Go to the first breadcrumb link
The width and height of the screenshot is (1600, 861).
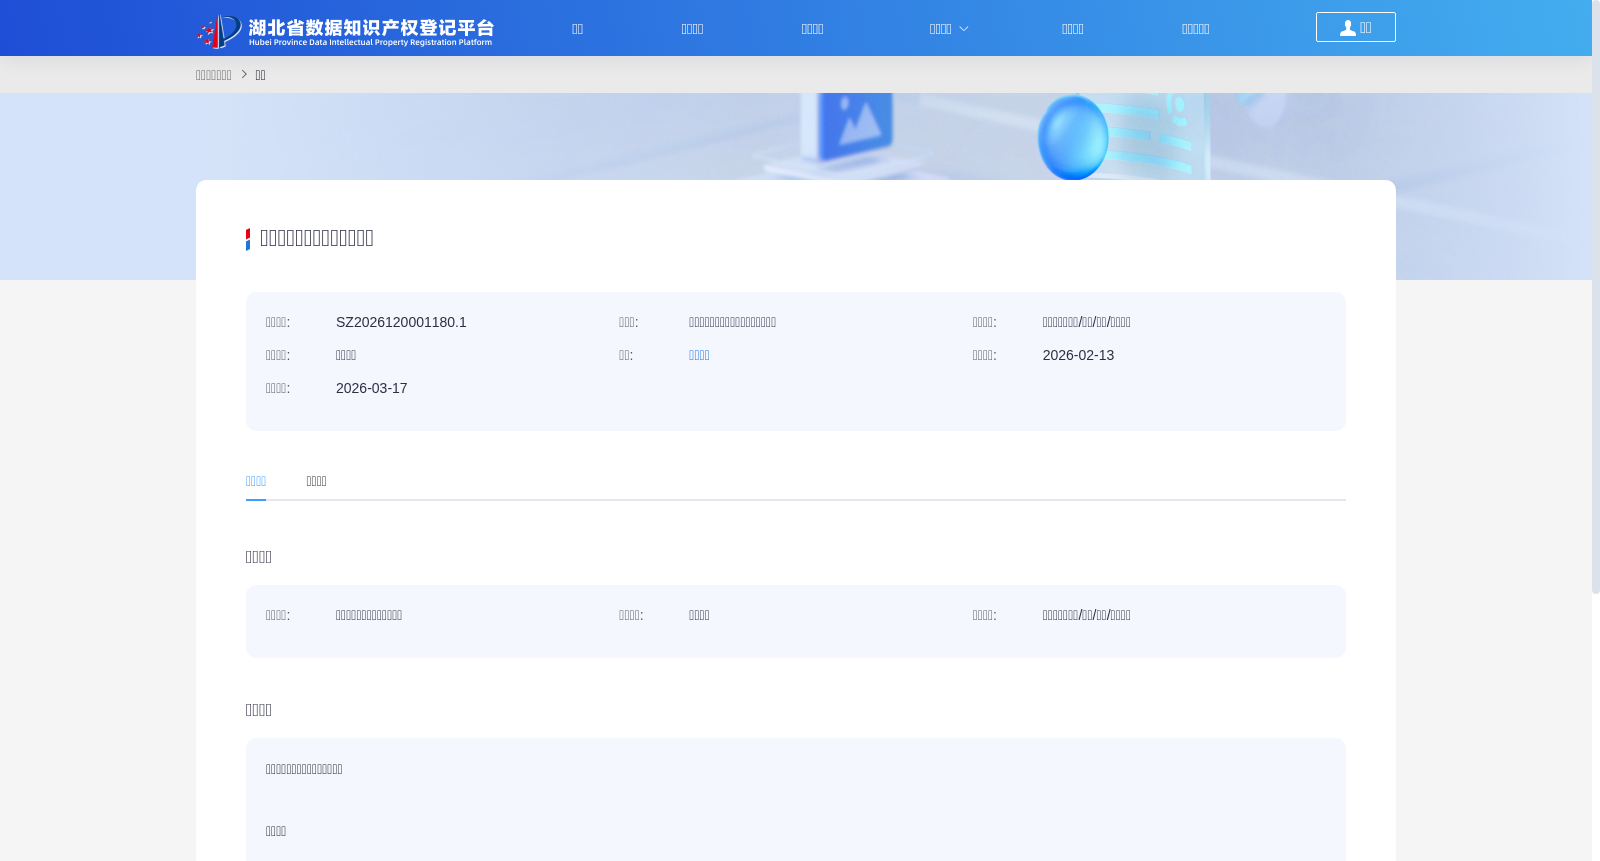213,75
